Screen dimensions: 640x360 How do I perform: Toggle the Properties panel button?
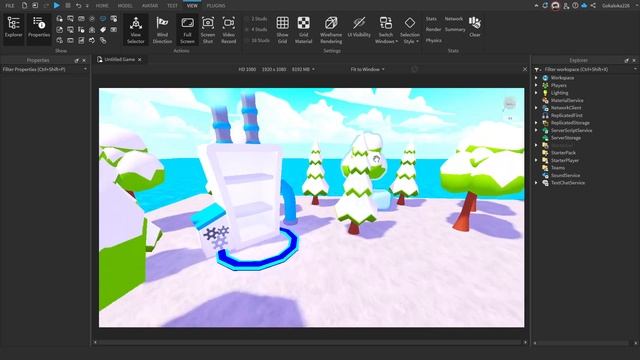click(39, 28)
